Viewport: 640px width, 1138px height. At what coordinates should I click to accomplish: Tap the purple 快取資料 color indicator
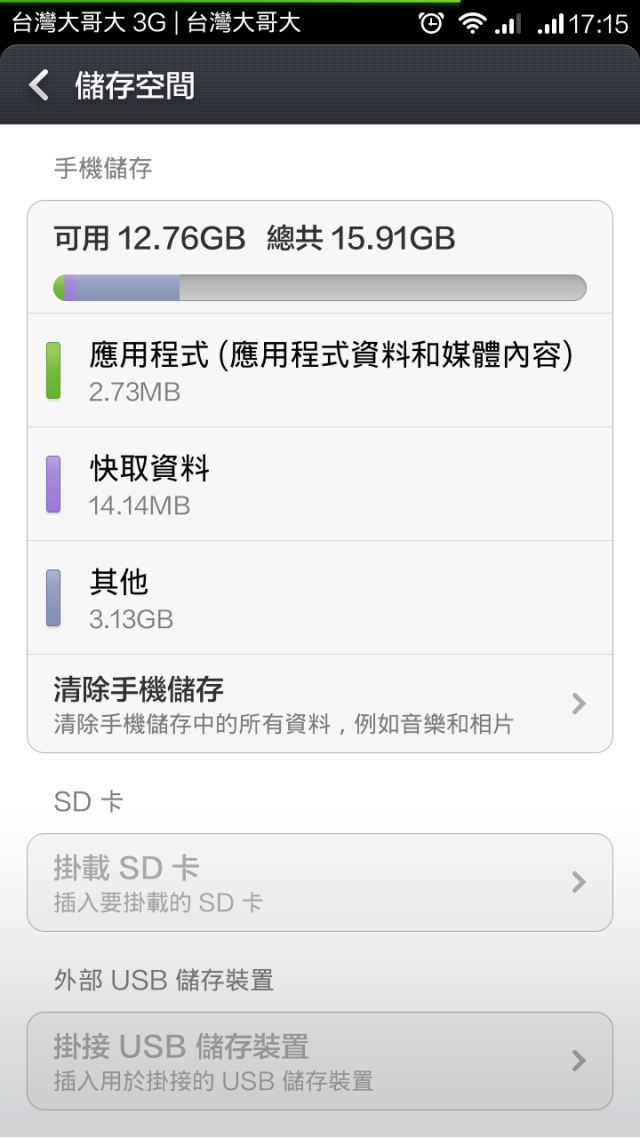(x=53, y=484)
